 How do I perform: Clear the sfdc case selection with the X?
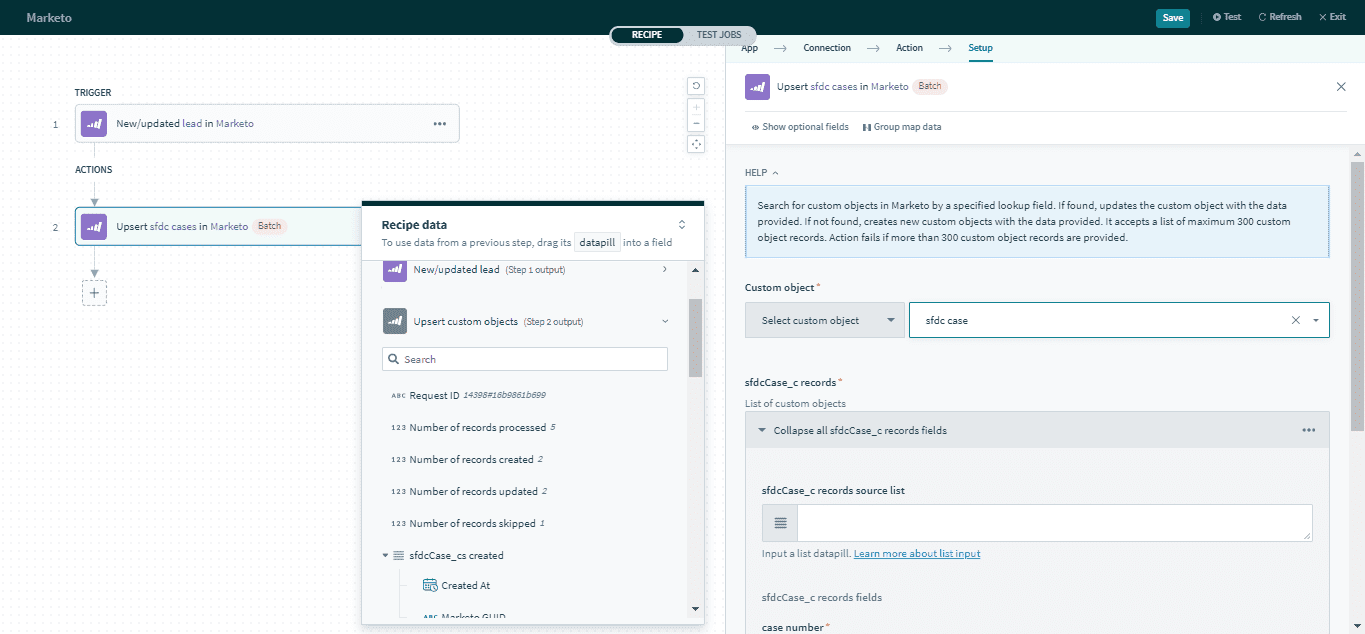1295,319
